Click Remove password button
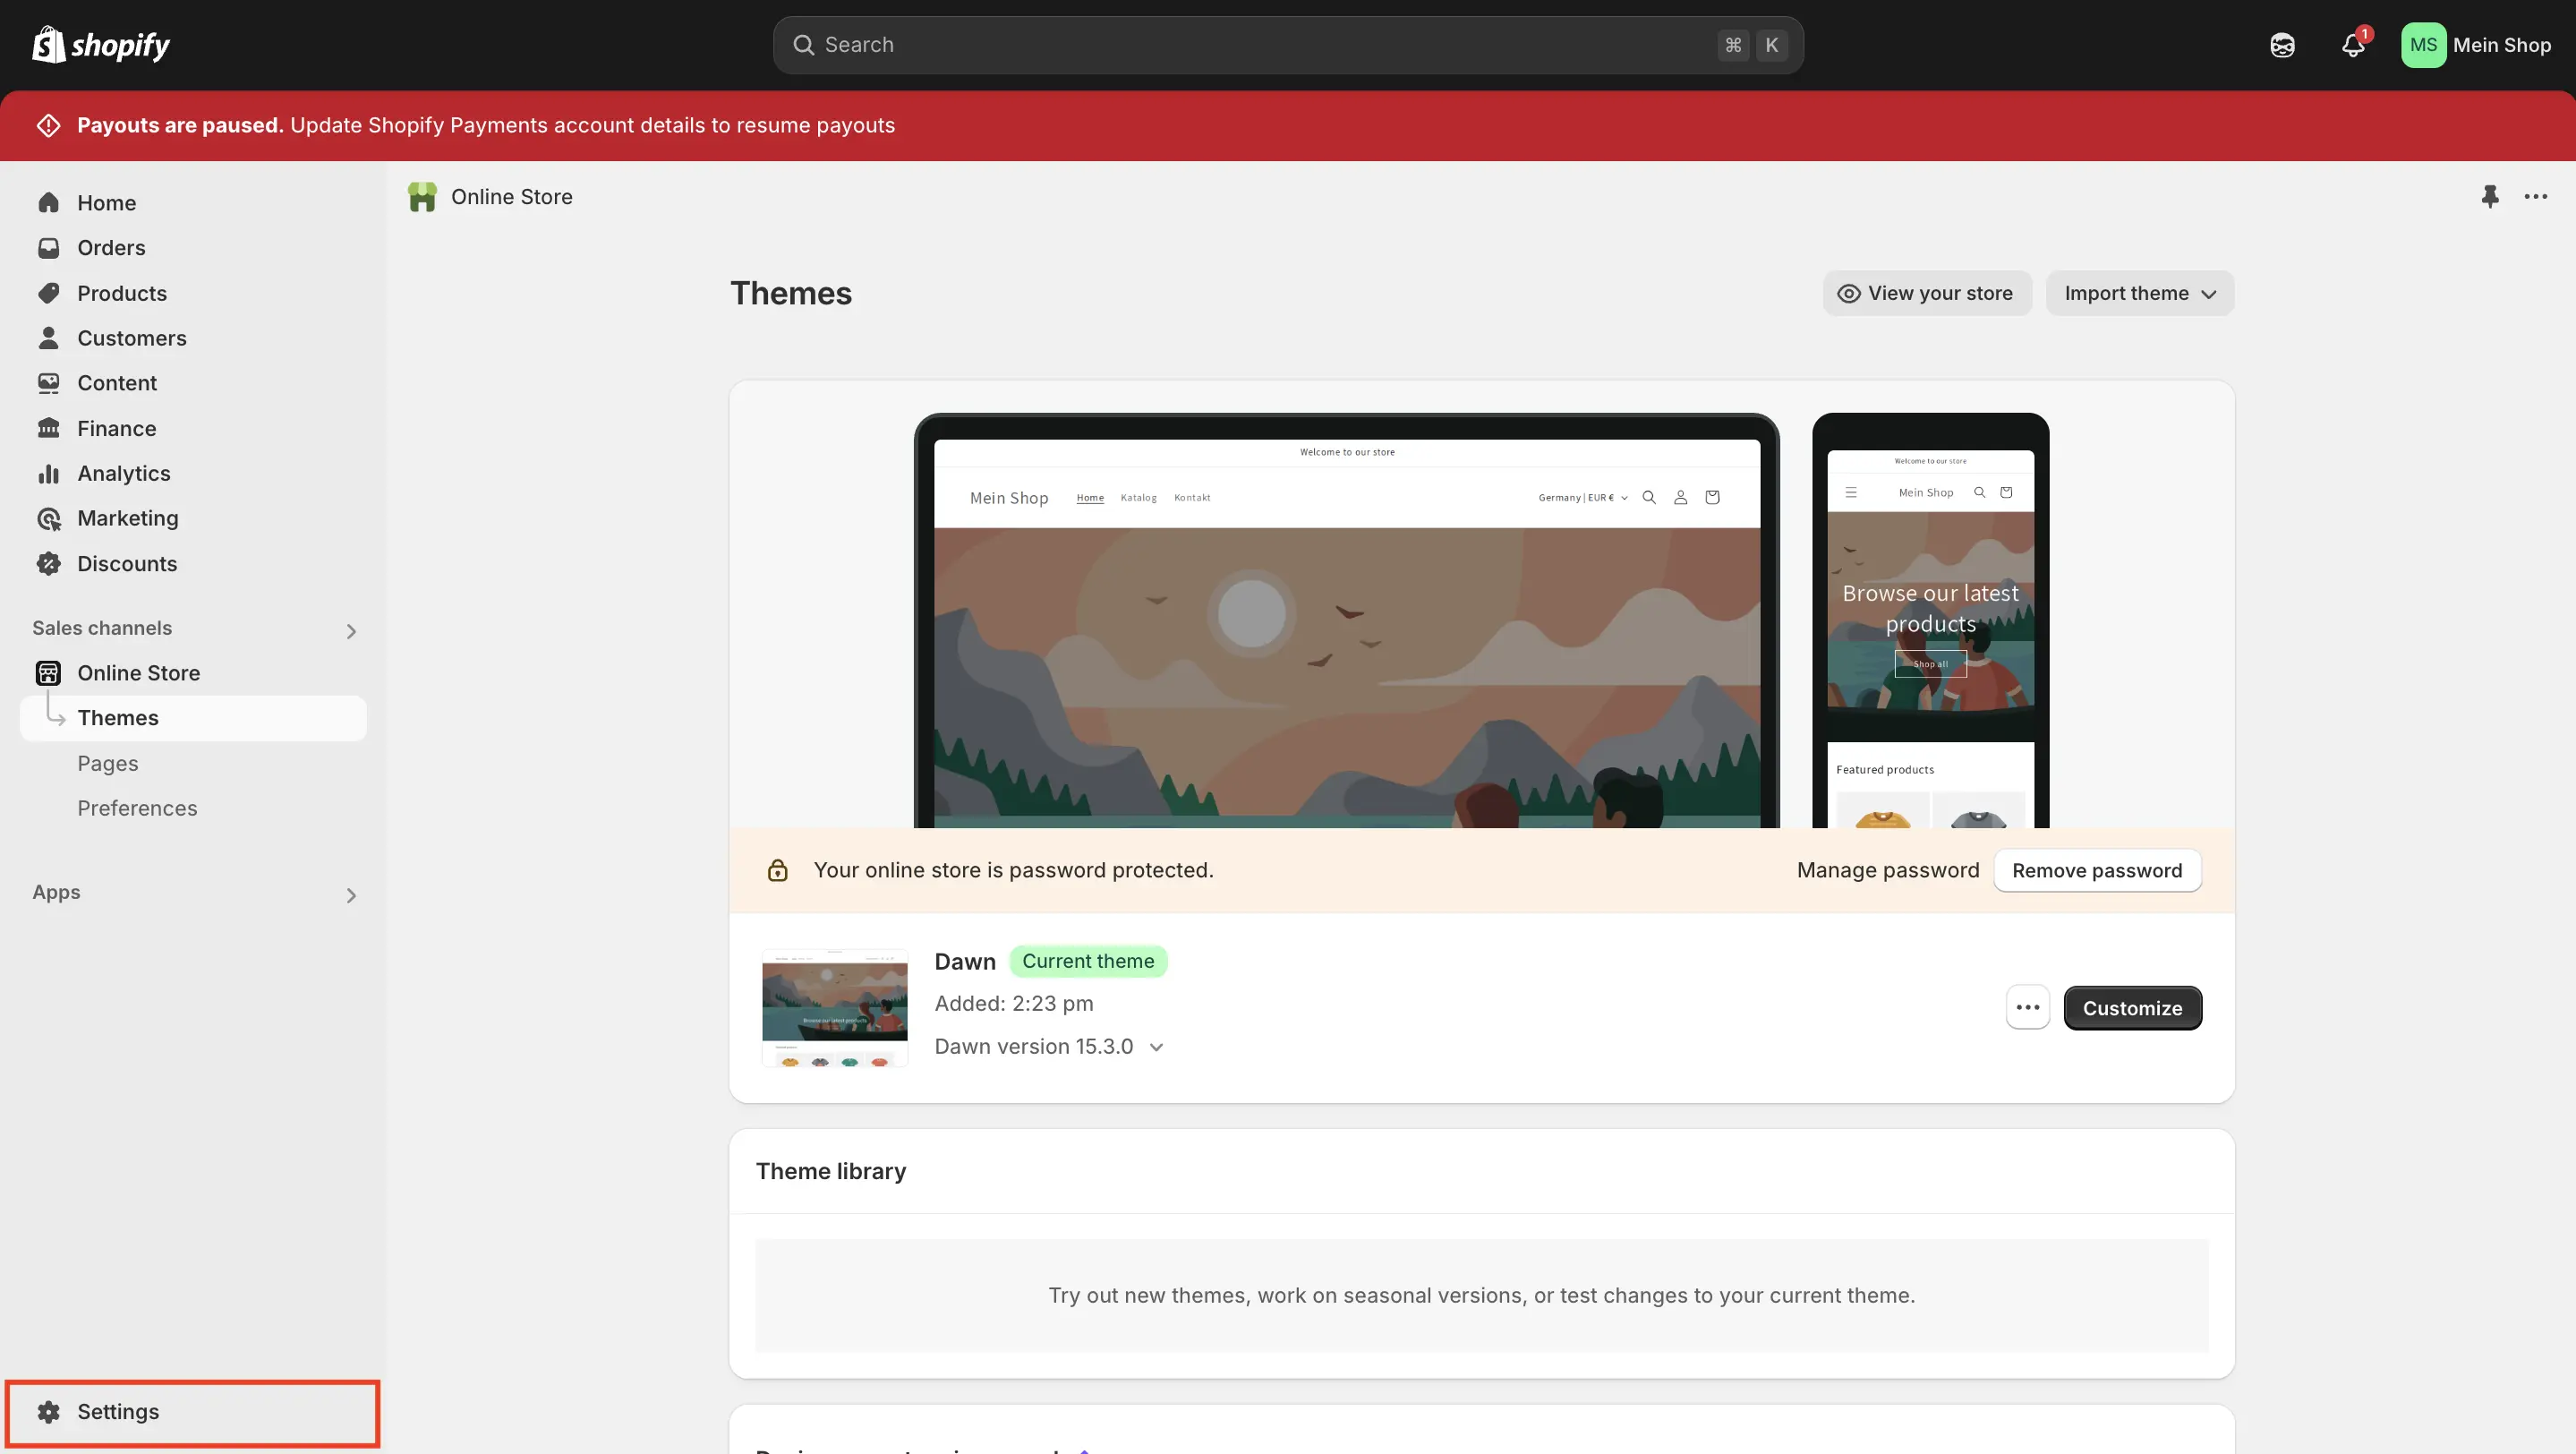The height and width of the screenshot is (1454, 2576). pyautogui.click(x=2096, y=870)
